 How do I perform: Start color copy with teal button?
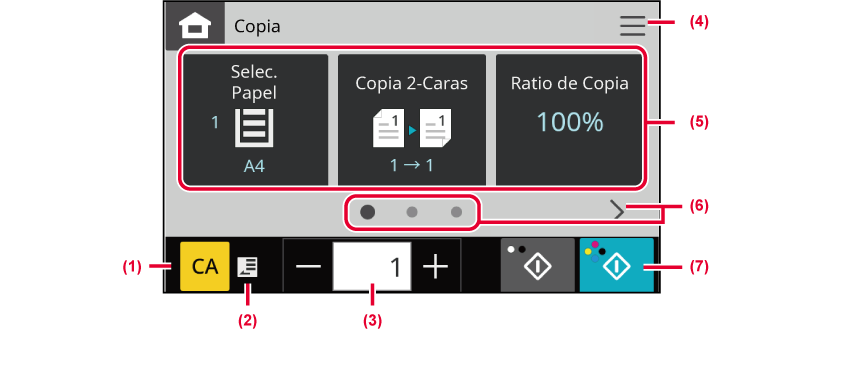tap(616, 265)
